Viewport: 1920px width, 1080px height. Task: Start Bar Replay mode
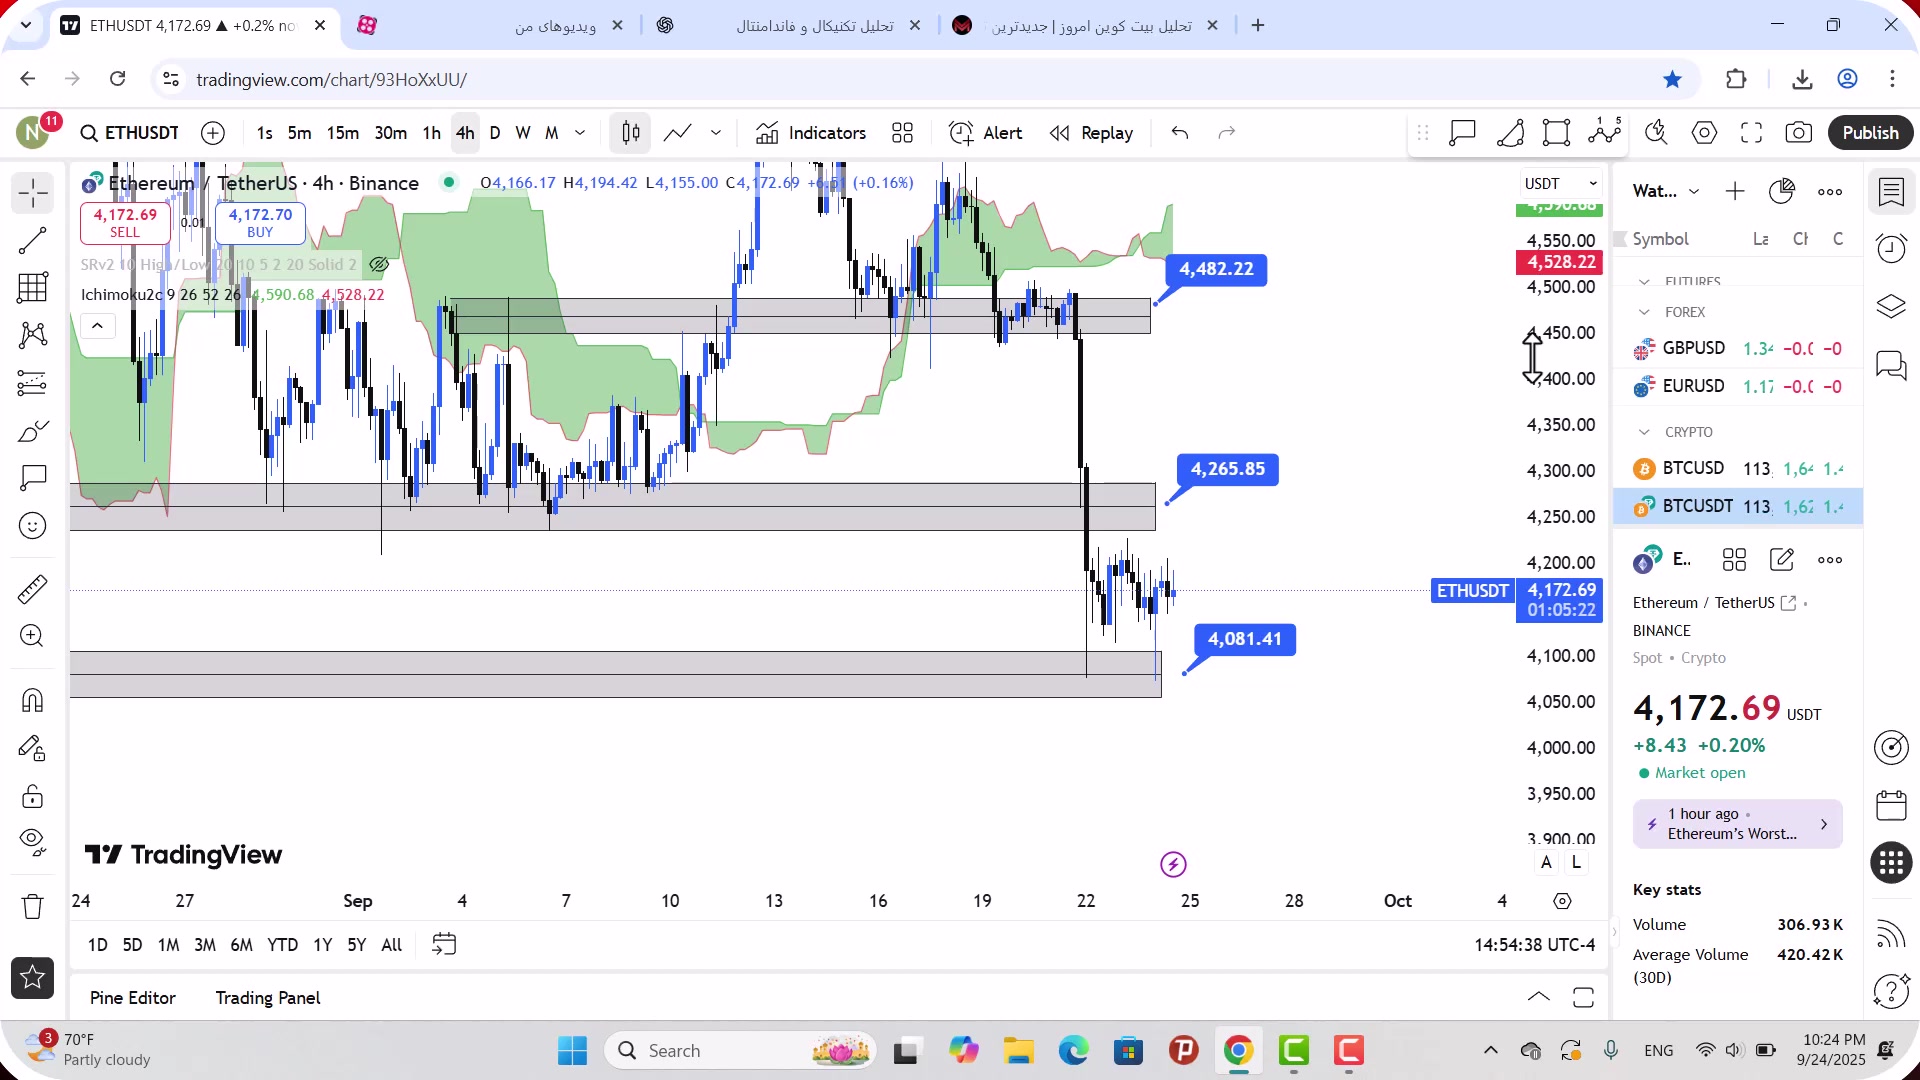tap(1091, 133)
